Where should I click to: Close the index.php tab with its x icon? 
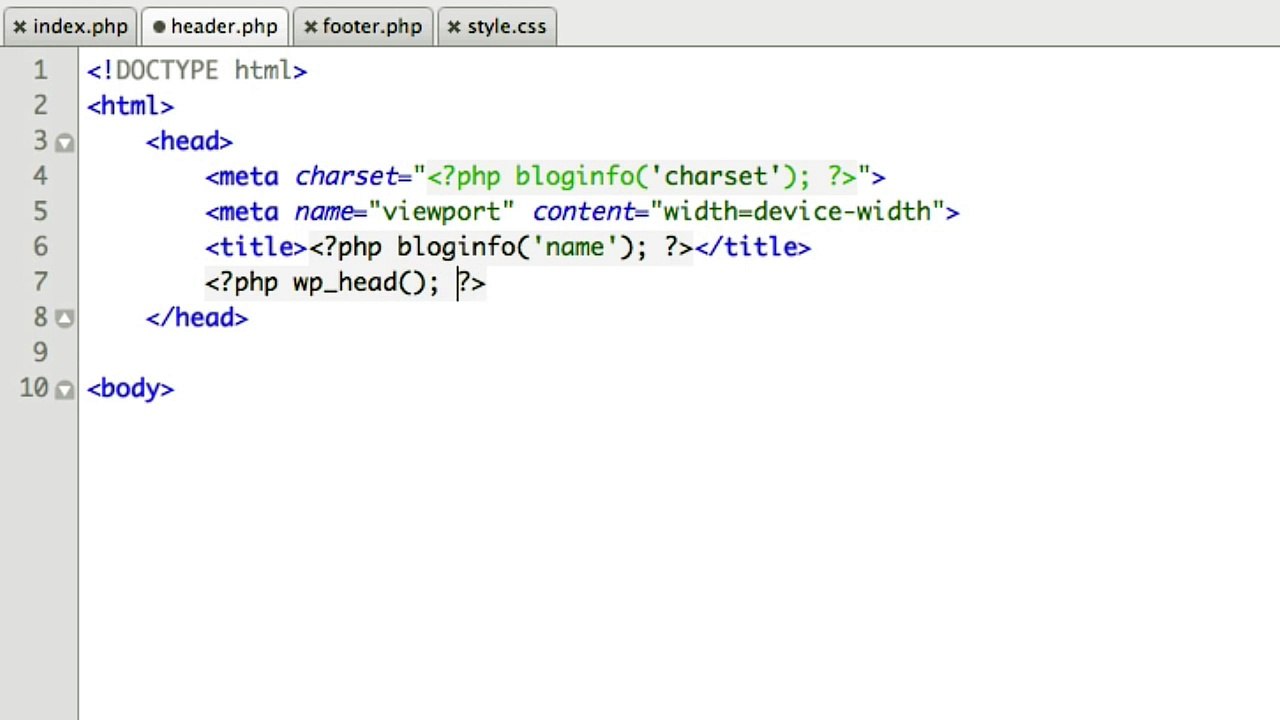[x=19, y=27]
